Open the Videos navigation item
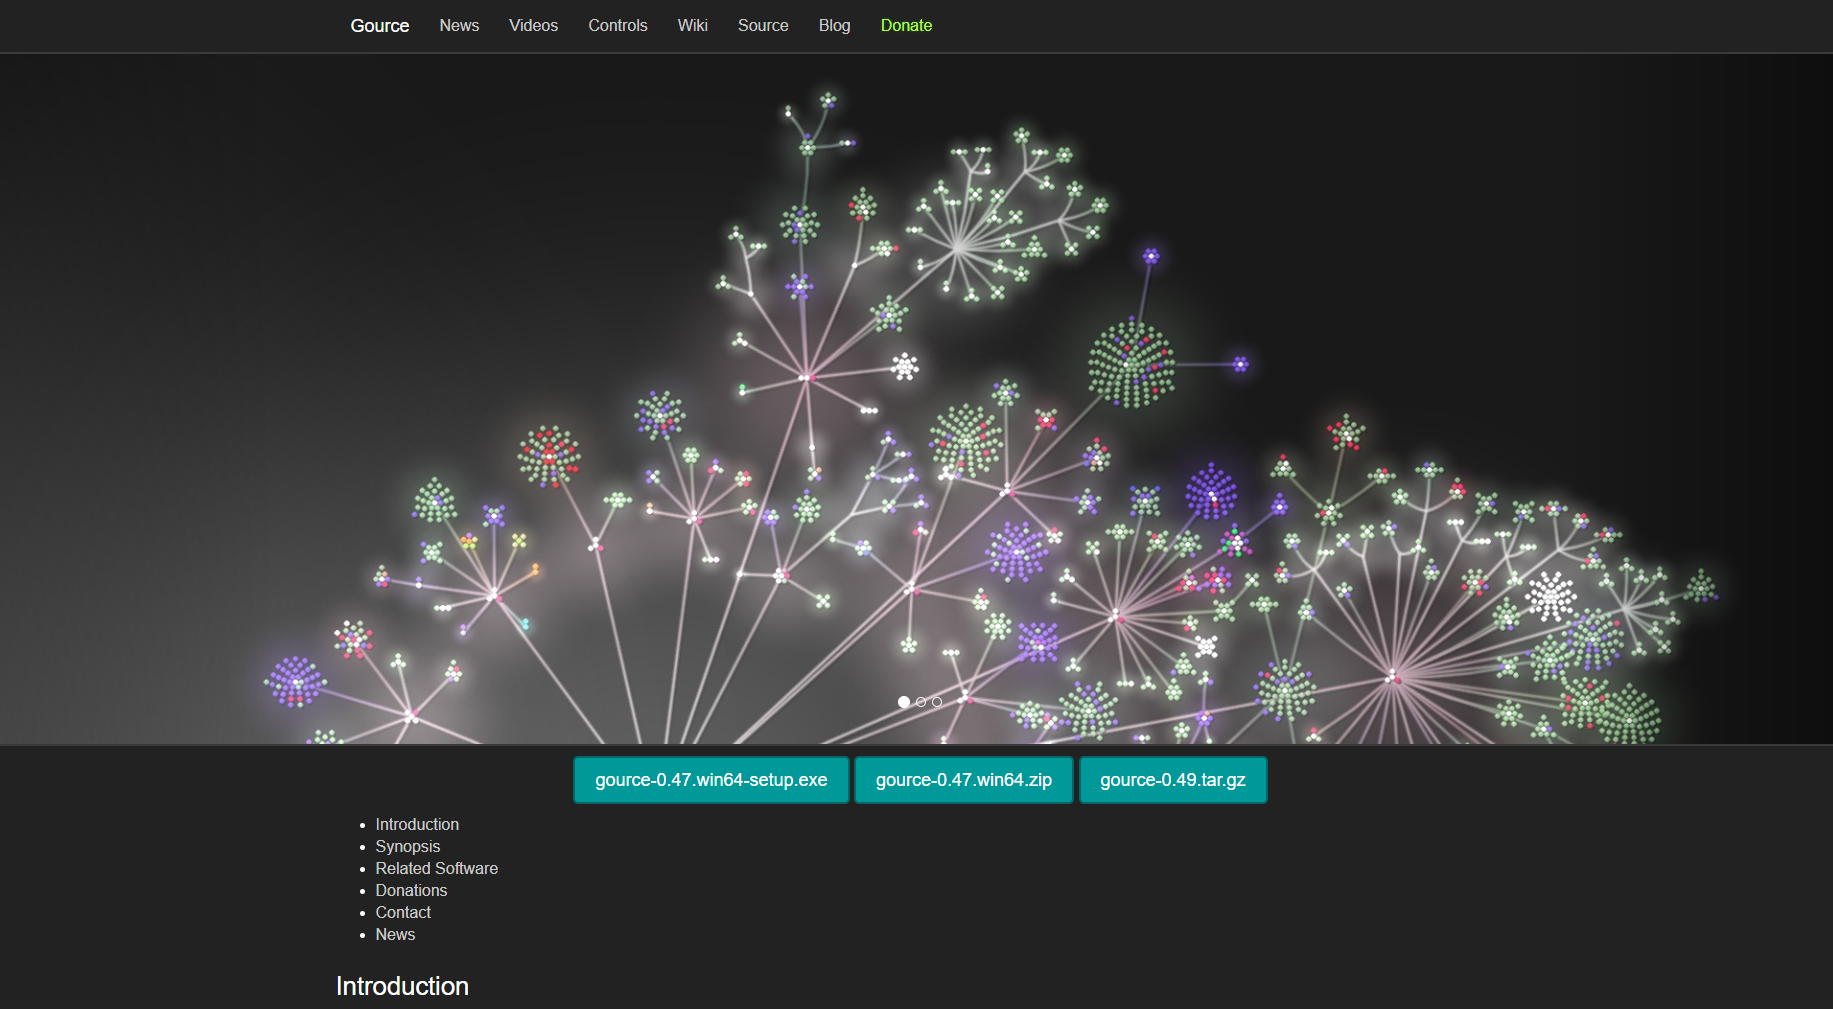The width and height of the screenshot is (1833, 1009). pos(533,26)
